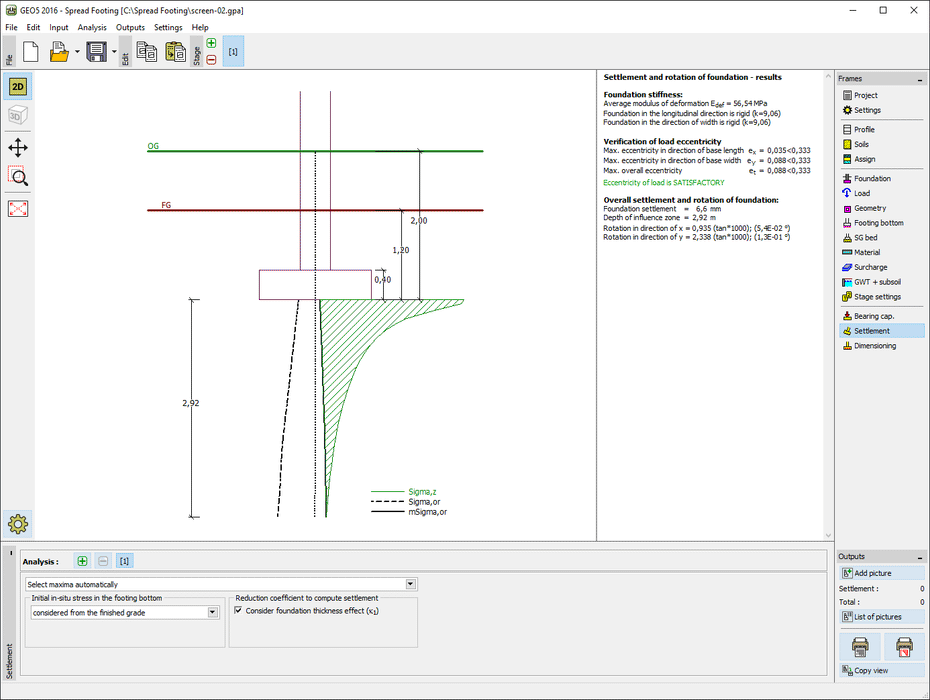Open the Analysis menu
The height and width of the screenshot is (700, 930).
point(92,27)
